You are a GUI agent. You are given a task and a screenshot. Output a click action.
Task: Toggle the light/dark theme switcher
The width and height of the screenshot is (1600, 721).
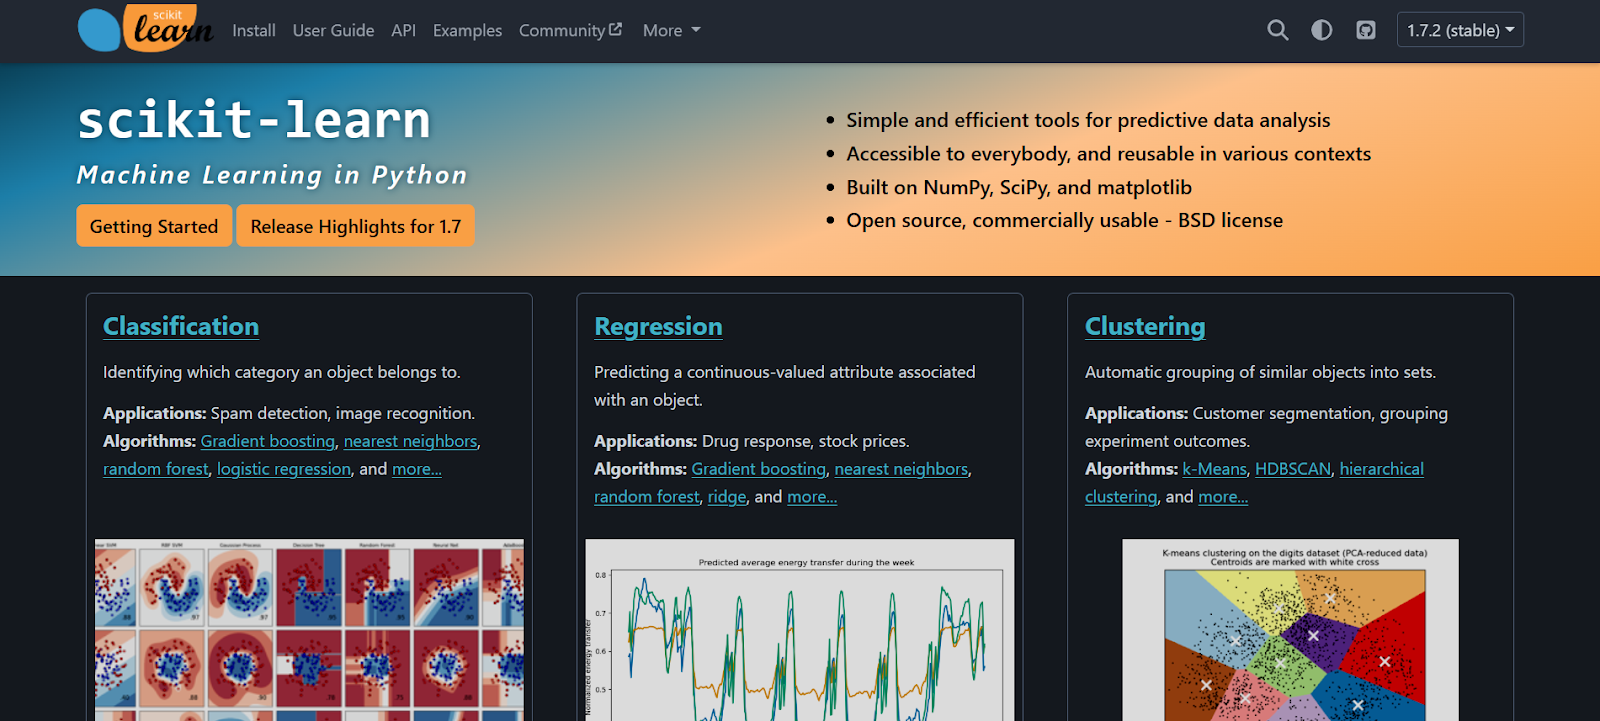click(1321, 30)
